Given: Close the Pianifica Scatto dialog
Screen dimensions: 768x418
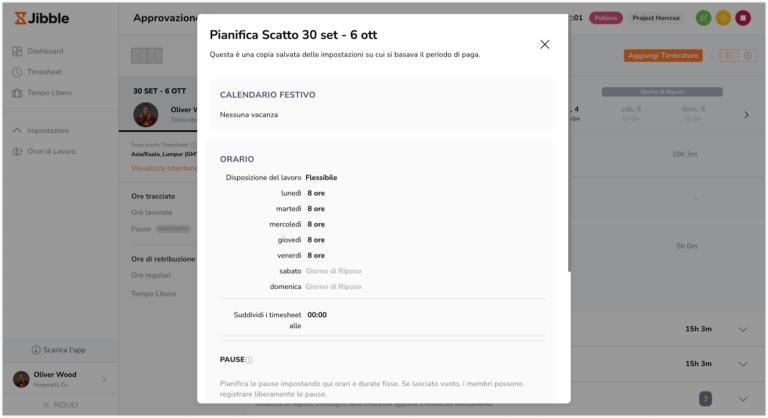Looking at the screenshot, I should [x=544, y=45].
